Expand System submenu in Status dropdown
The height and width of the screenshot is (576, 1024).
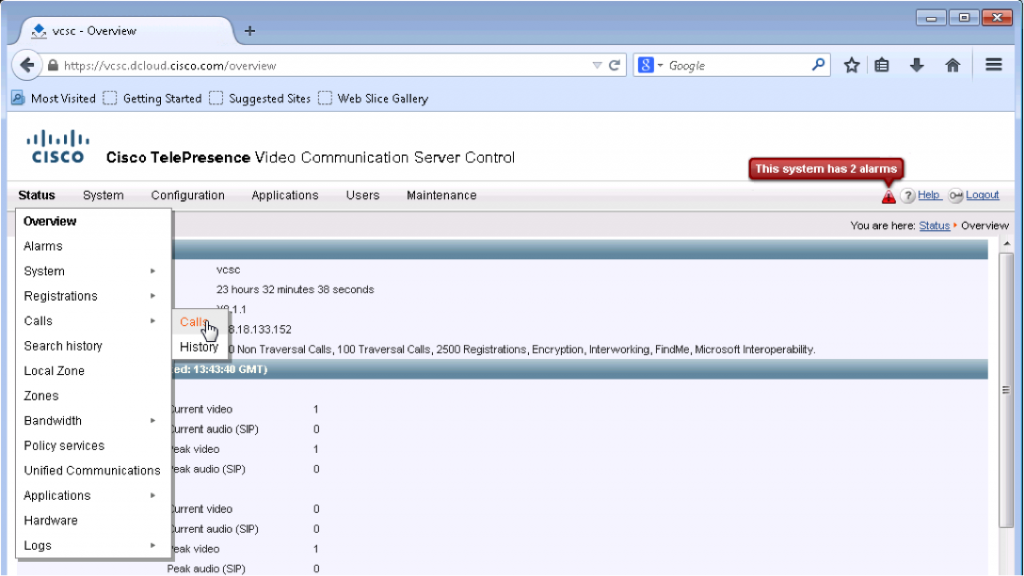click(x=93, y=271)
